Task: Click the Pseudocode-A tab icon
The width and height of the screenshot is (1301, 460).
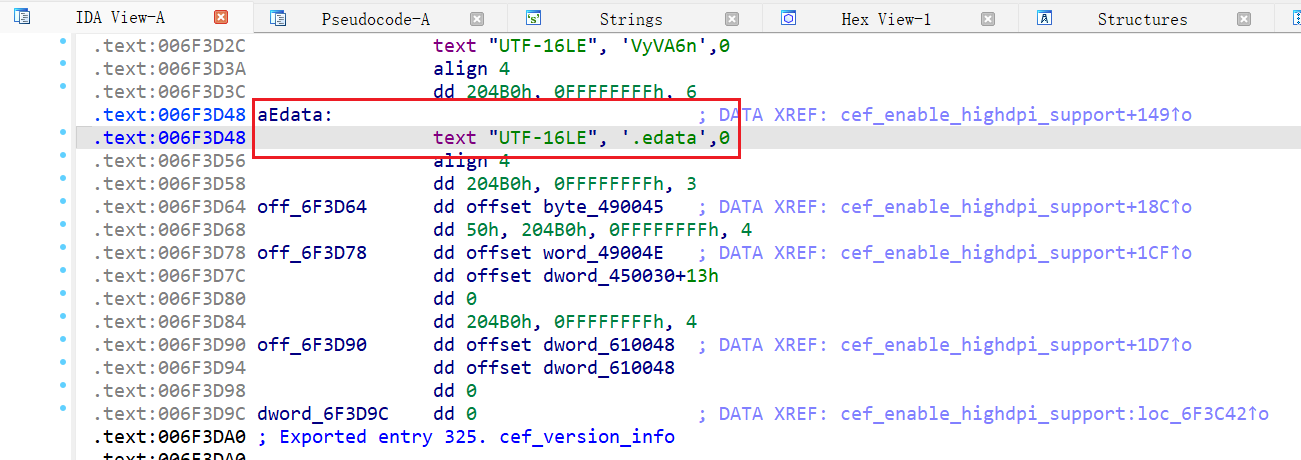Action: tap(279, 18)
